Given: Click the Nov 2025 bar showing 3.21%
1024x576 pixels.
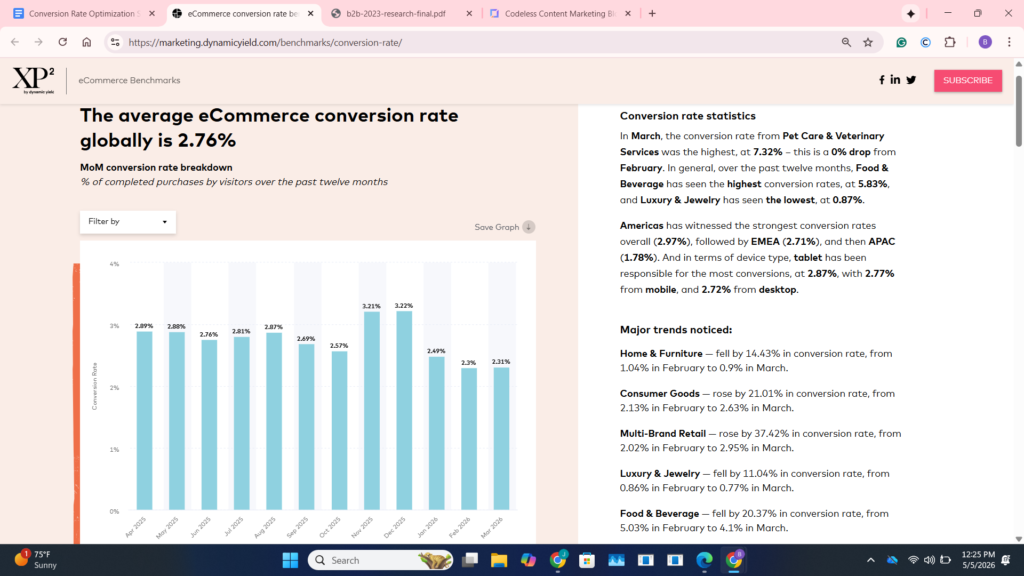Looking at the screenshot, I should pos(372,411).
